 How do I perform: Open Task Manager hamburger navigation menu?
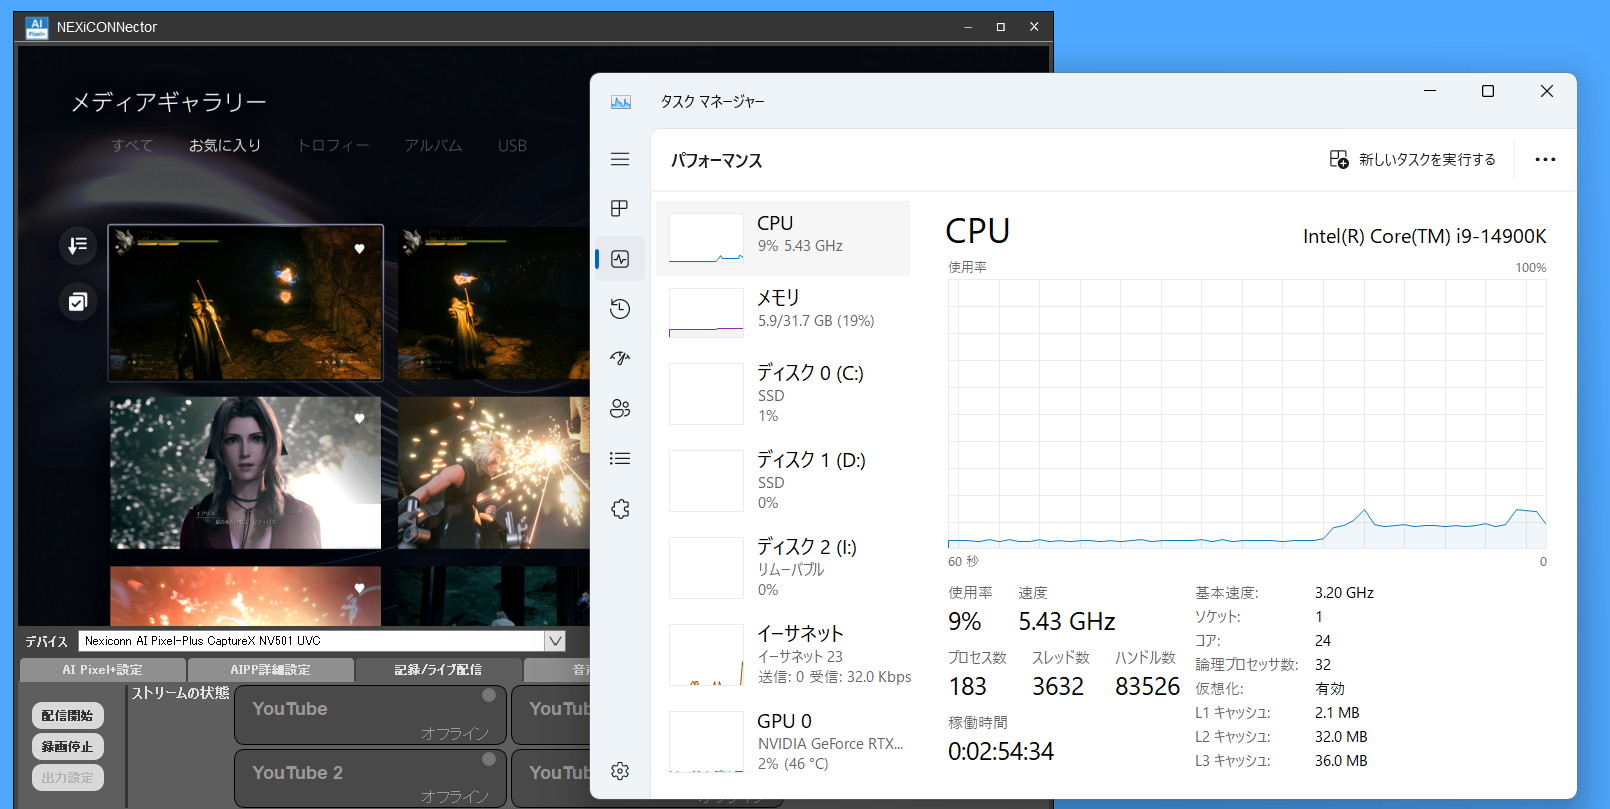(x=620, y=159)
